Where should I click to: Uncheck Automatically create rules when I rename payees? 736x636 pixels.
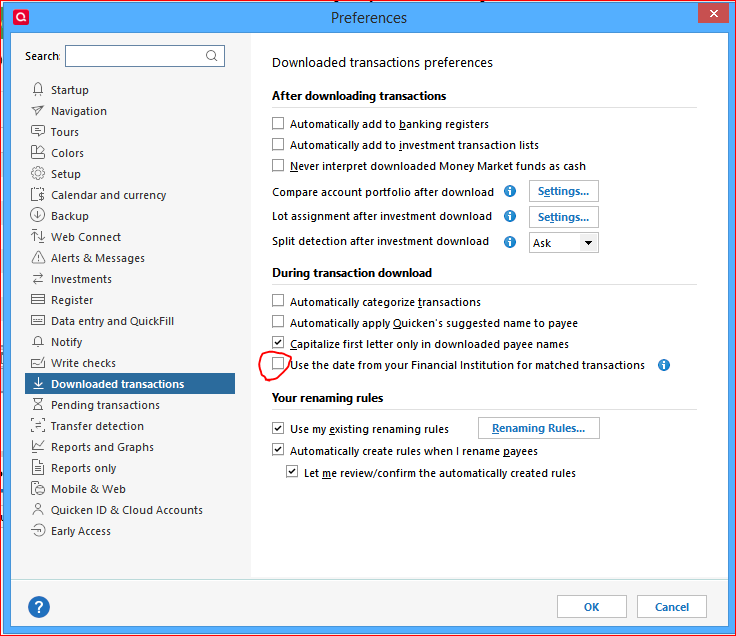(x=278, y=450)
